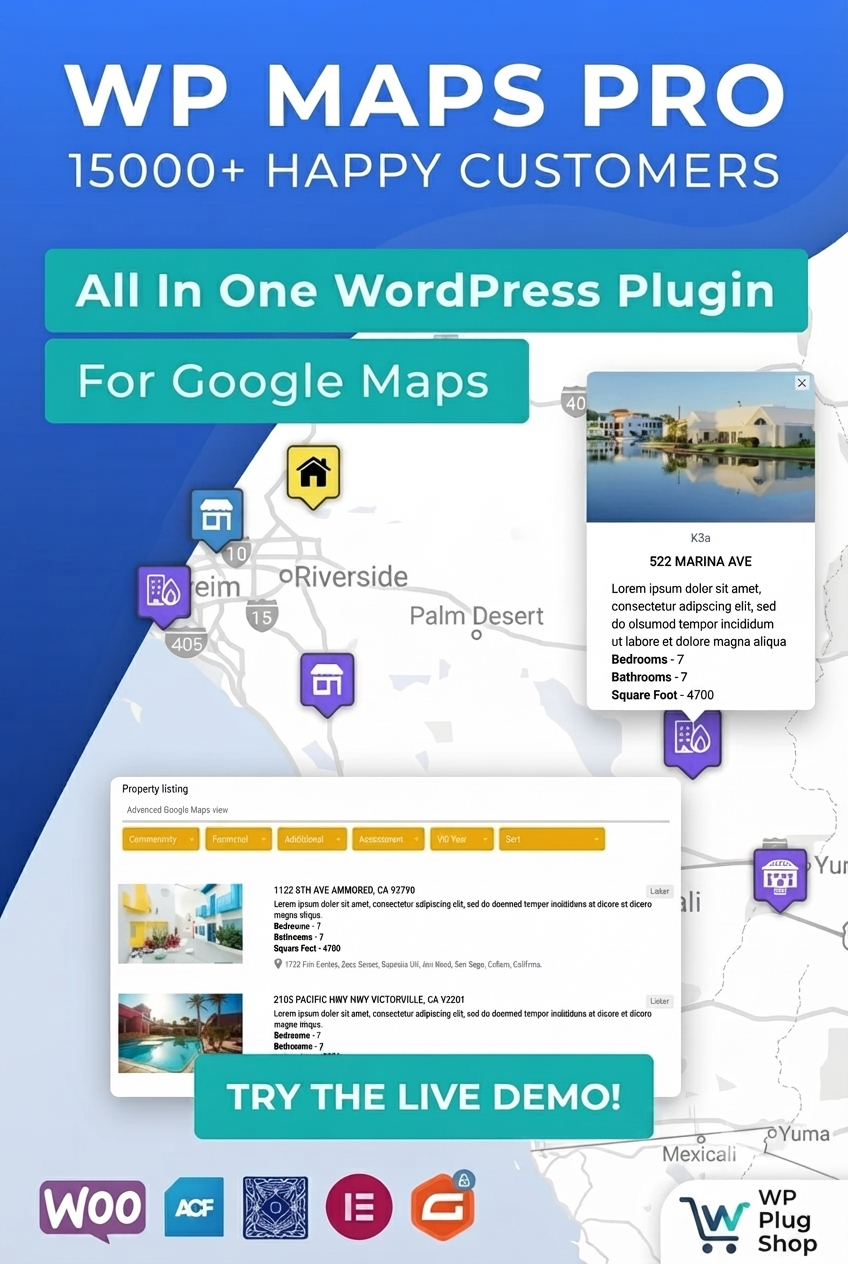Click the purple storefront marker near Yuma
Image resolution: width=848 pixels, height=1264 pixels.
click(x=780, y=878)
